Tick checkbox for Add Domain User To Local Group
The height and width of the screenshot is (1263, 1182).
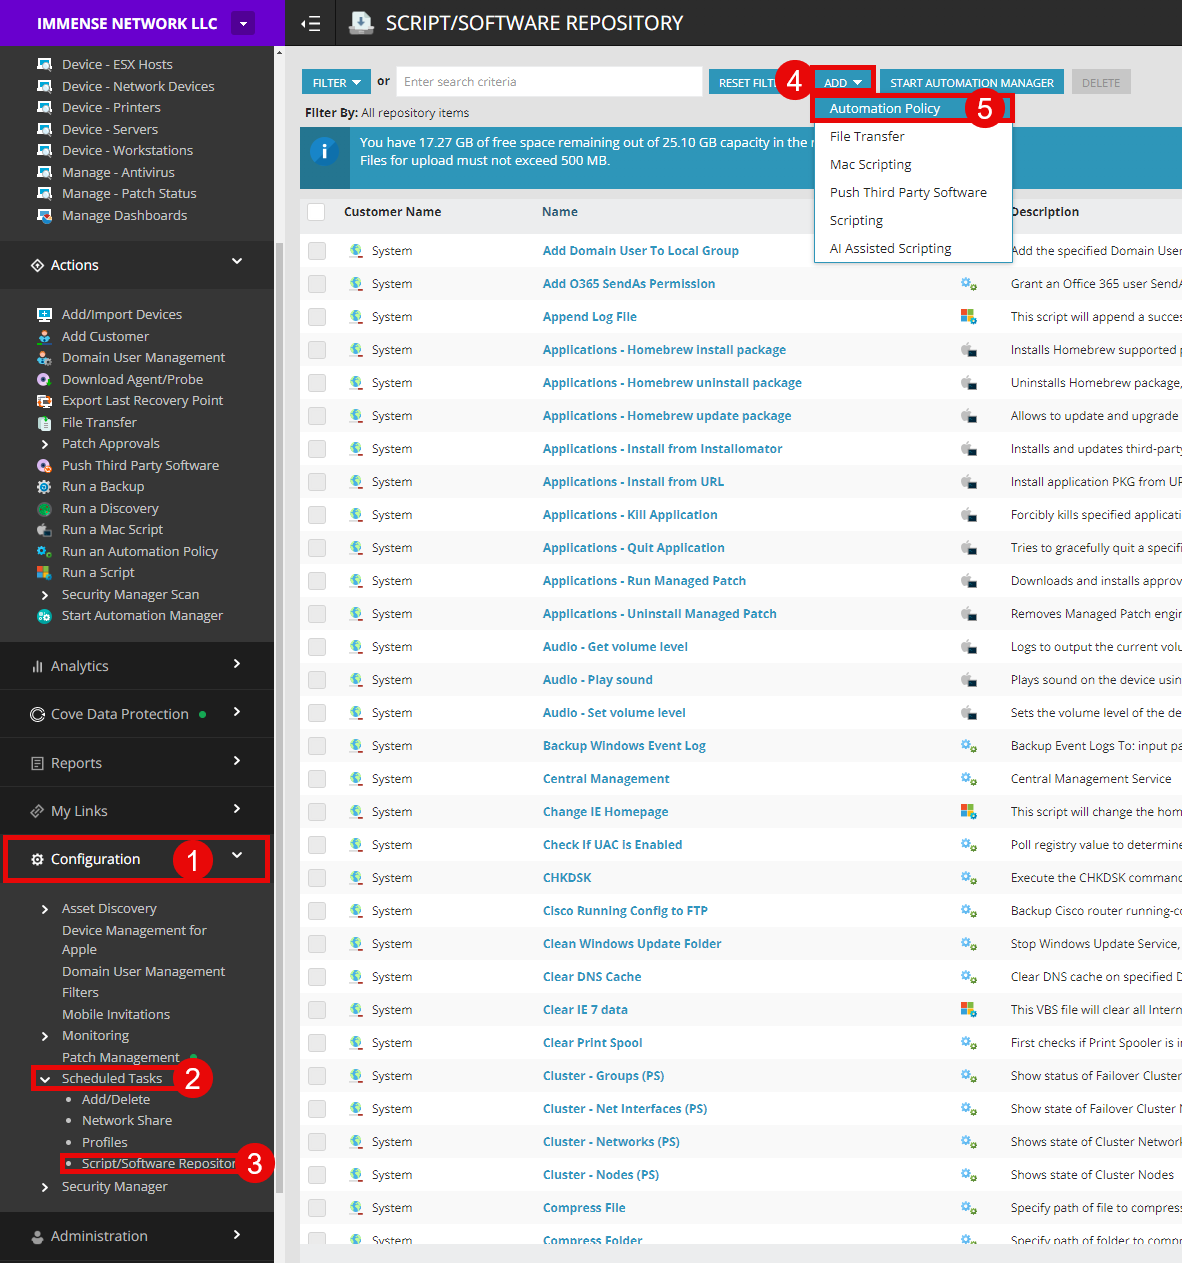tap(317, 251)
